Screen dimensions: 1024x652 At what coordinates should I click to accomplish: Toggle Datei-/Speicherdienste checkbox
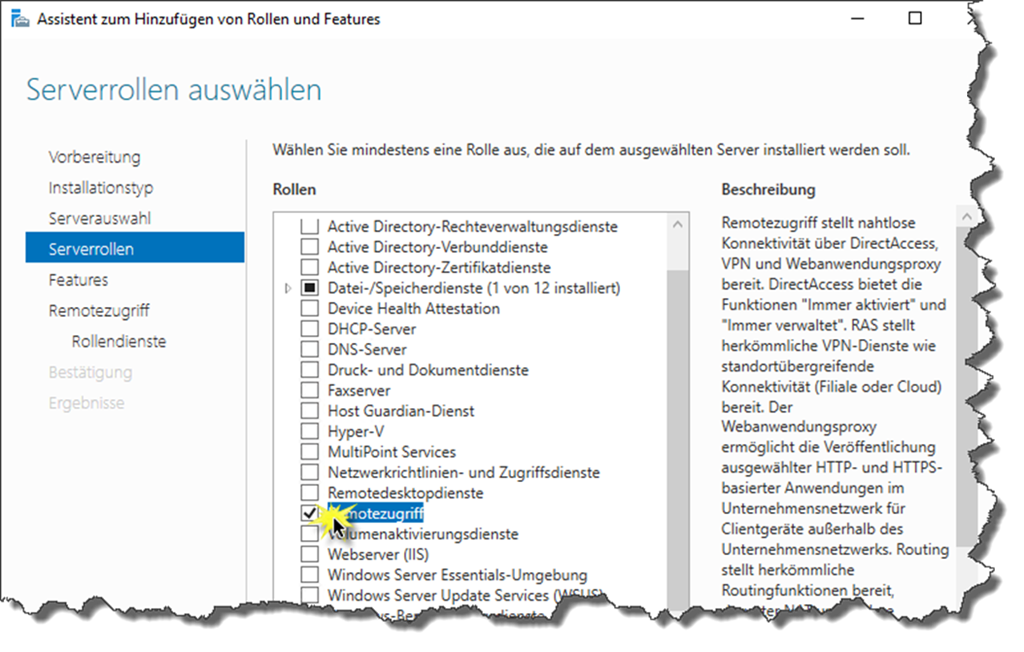point(310,287)
